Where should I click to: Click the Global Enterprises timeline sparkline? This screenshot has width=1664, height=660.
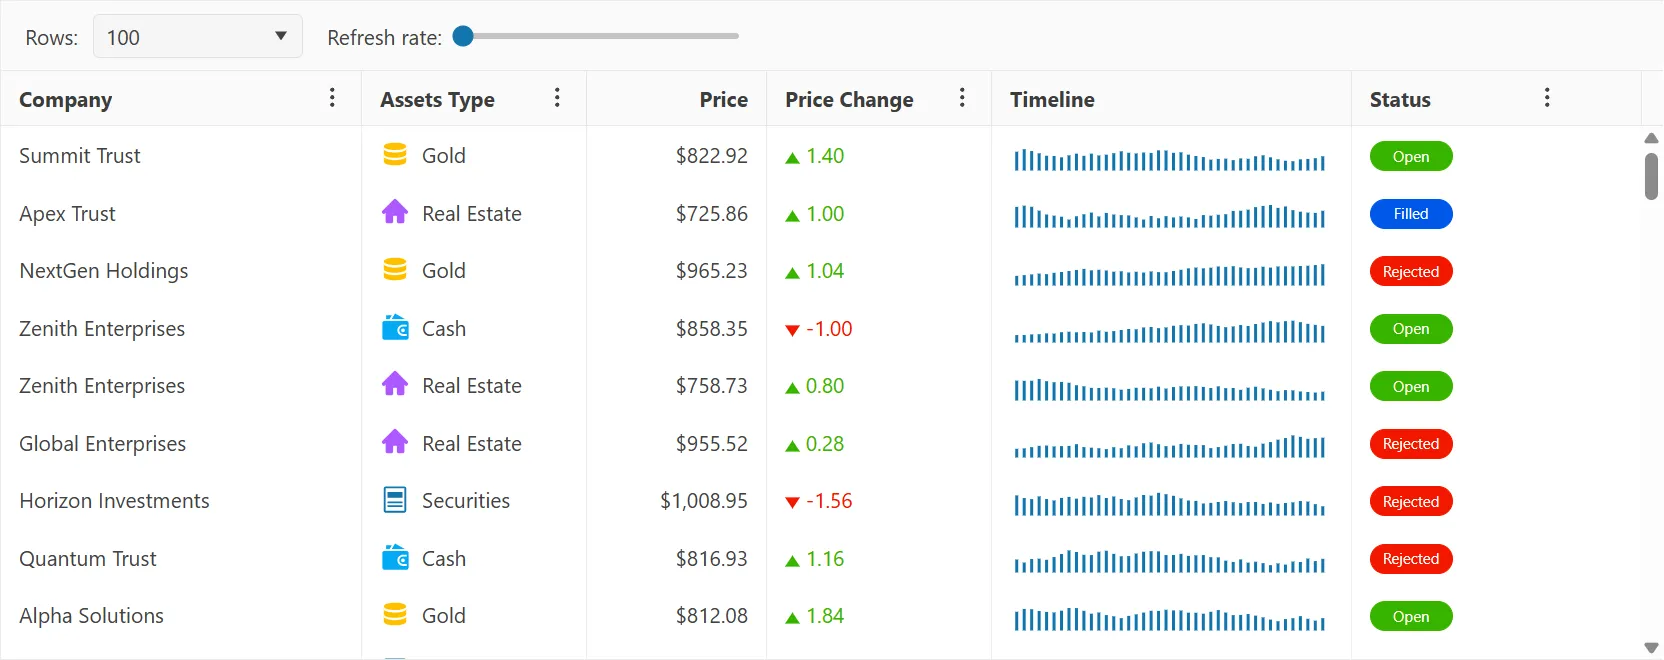pyautogui.click(x=1169, y=446)
